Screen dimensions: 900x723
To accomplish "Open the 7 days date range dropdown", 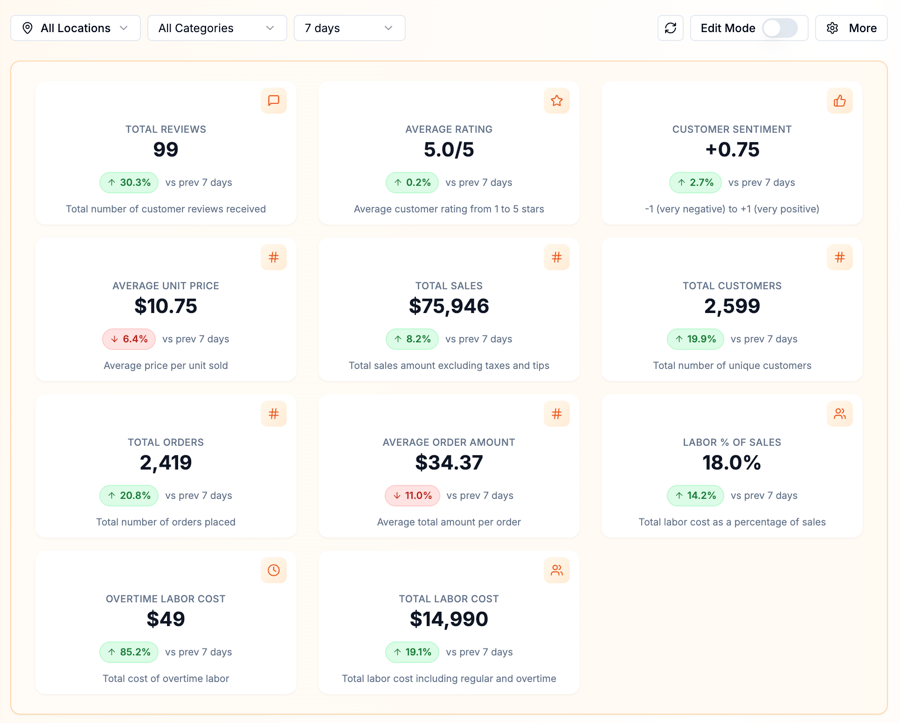I will (349, 28).
